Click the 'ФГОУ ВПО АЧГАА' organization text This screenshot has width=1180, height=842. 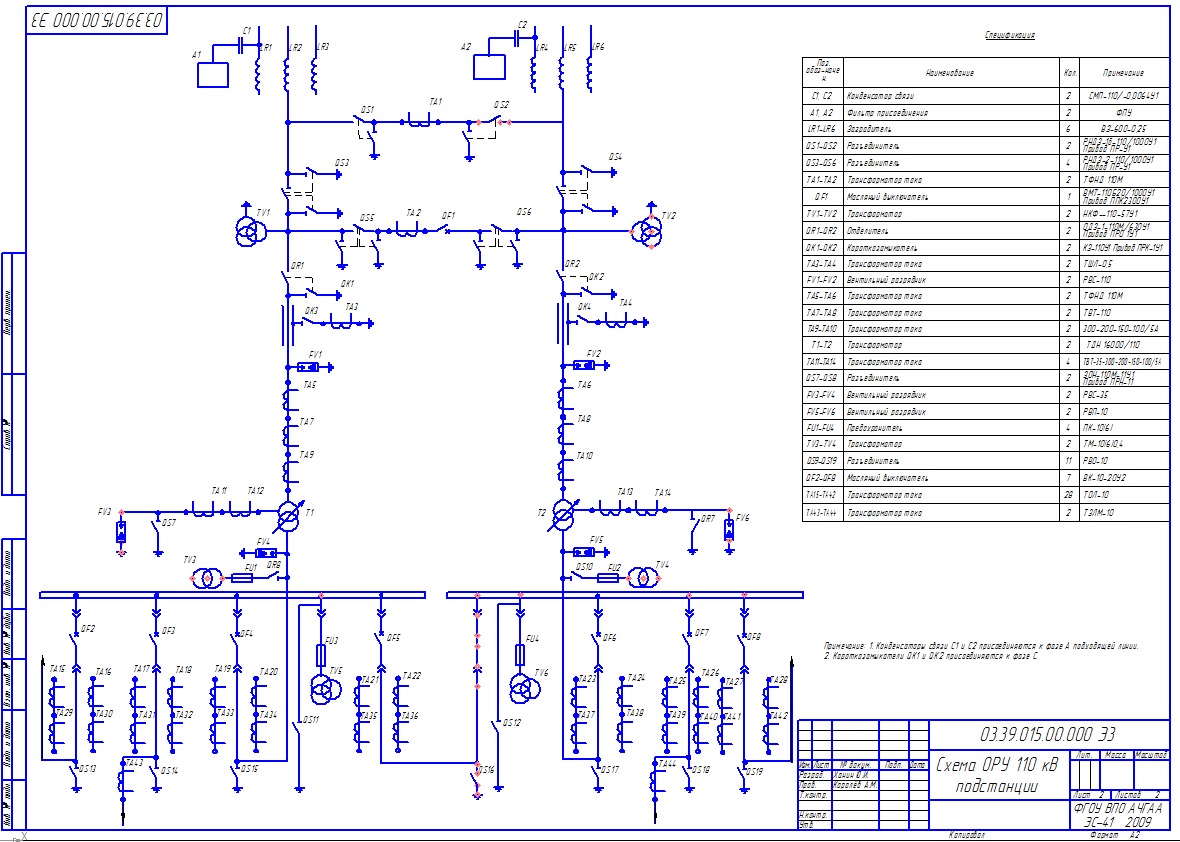coord(1117,808)
